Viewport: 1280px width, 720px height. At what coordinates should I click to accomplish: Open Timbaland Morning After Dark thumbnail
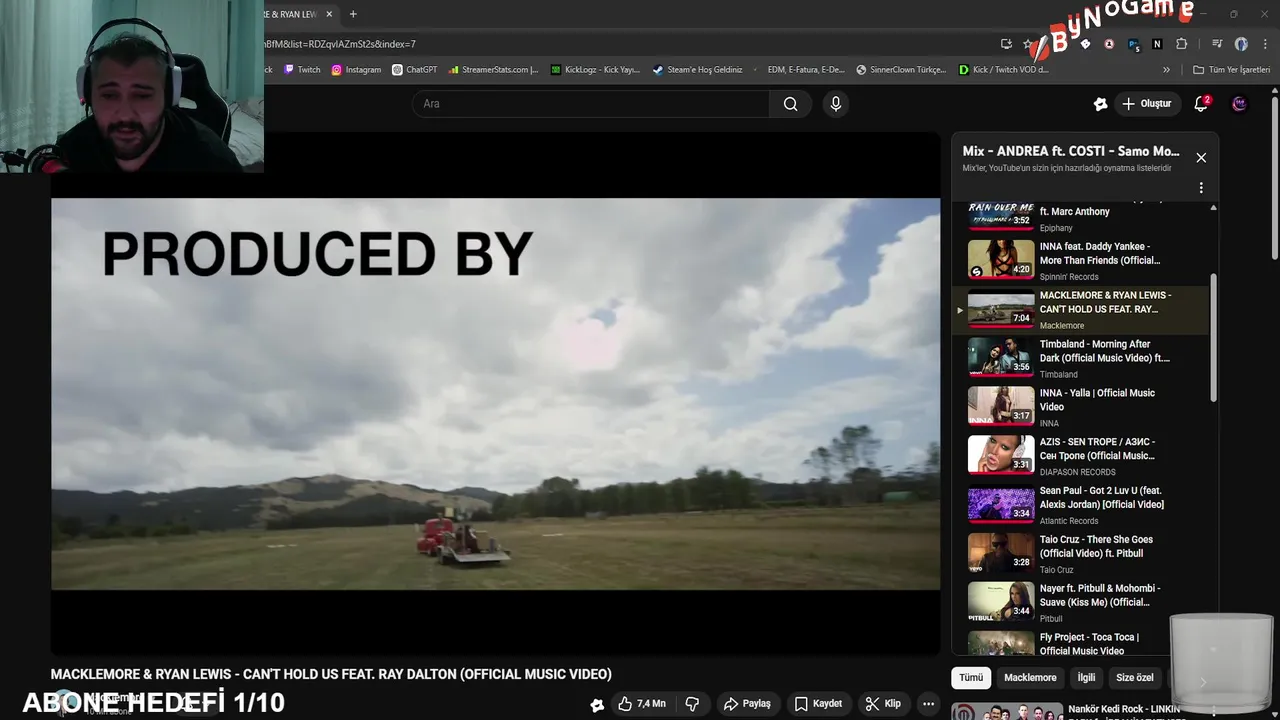(1001, 357)
